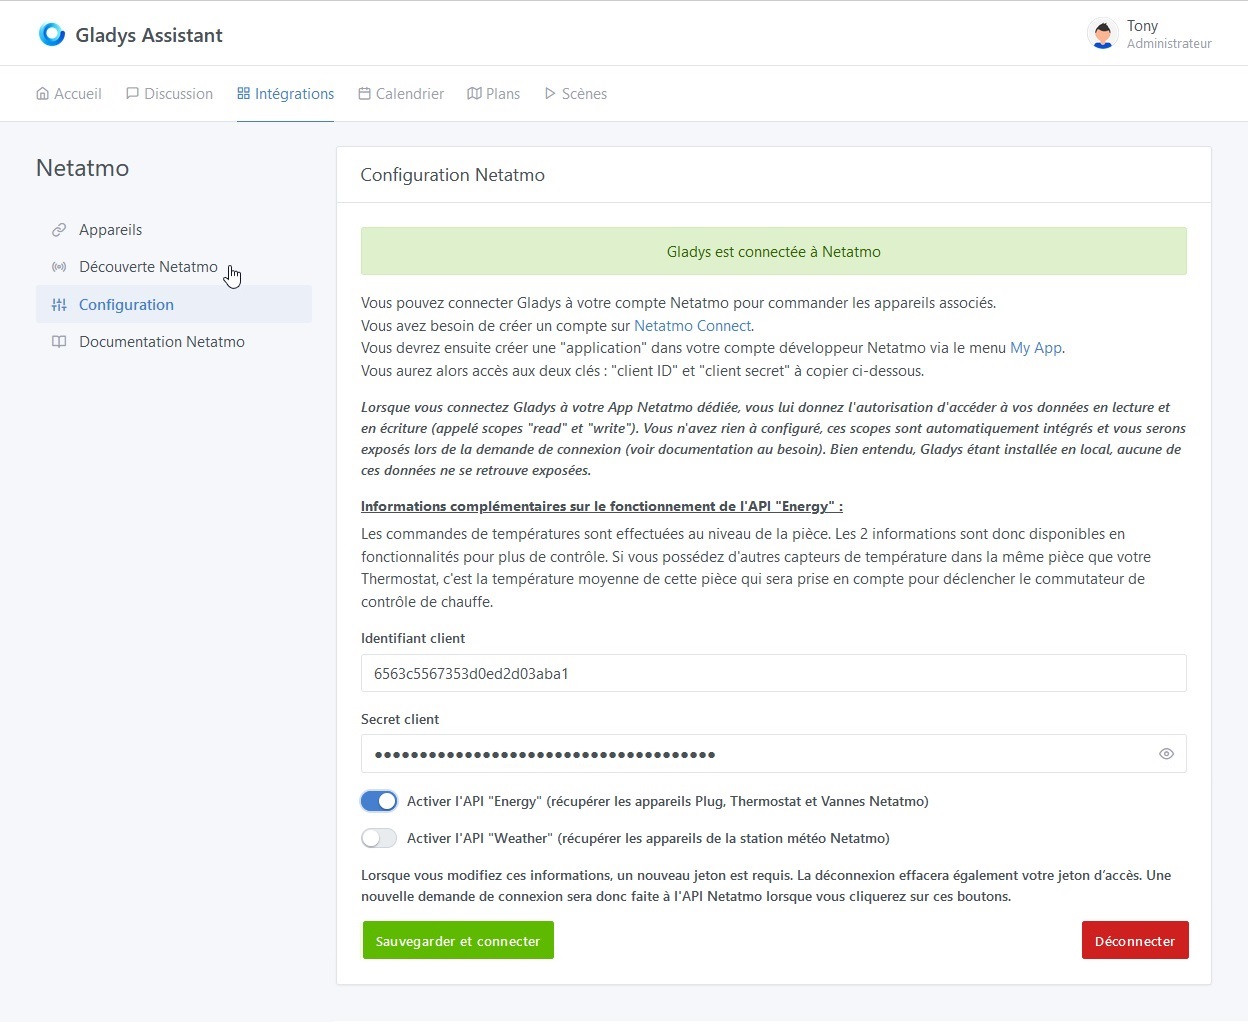Click the Identifiant client input field

(x=773, y=673)
